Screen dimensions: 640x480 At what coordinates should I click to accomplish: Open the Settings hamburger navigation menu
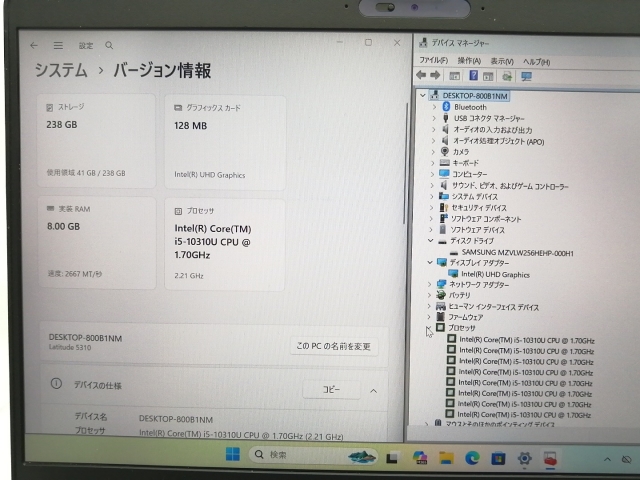(x=58, y=45)
